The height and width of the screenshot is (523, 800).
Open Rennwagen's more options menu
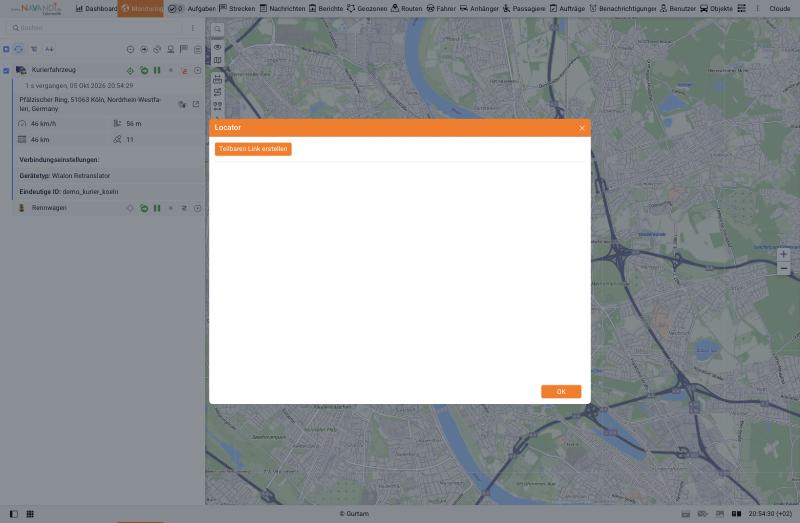[197, 208]
